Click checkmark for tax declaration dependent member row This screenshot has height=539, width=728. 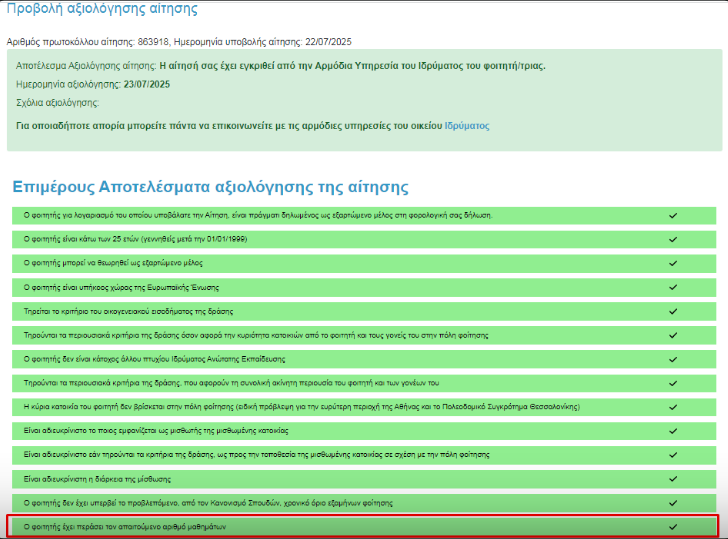672,215
